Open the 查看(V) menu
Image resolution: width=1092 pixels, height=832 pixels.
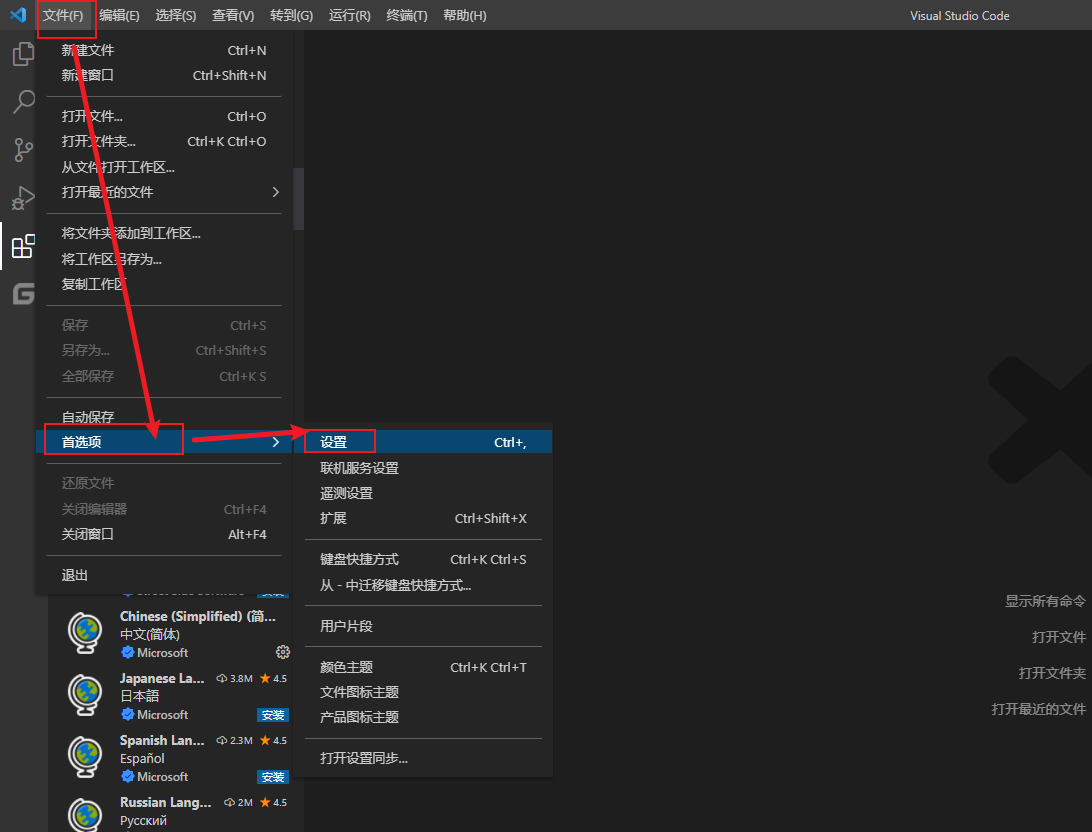pos(233,15)
